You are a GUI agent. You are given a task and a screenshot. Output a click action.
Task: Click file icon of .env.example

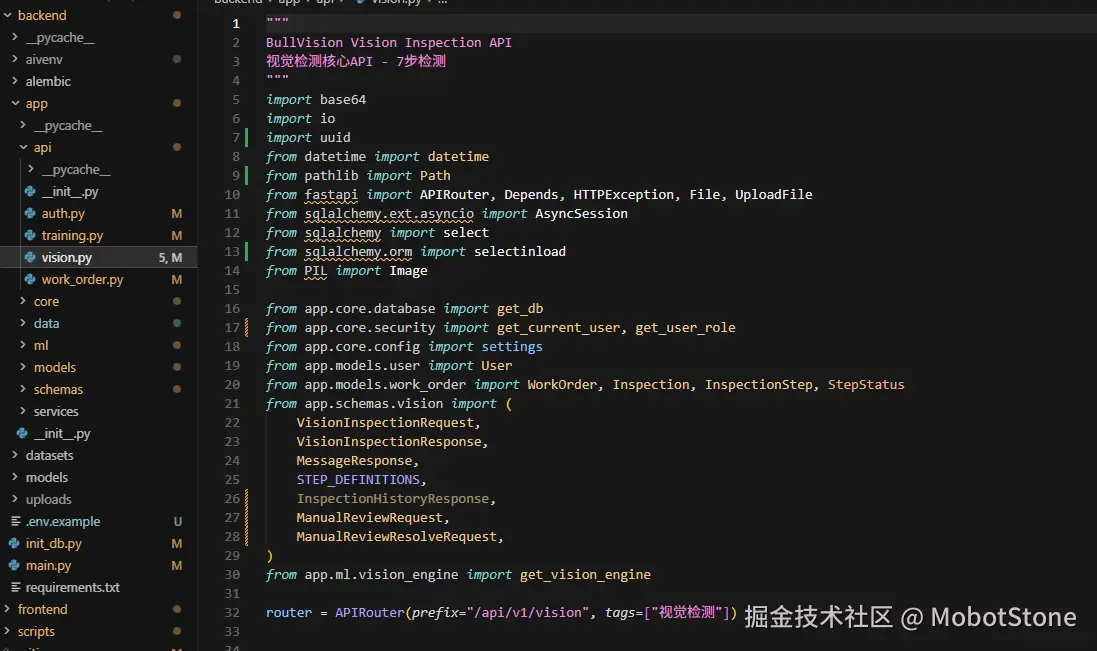click(15, 521)
